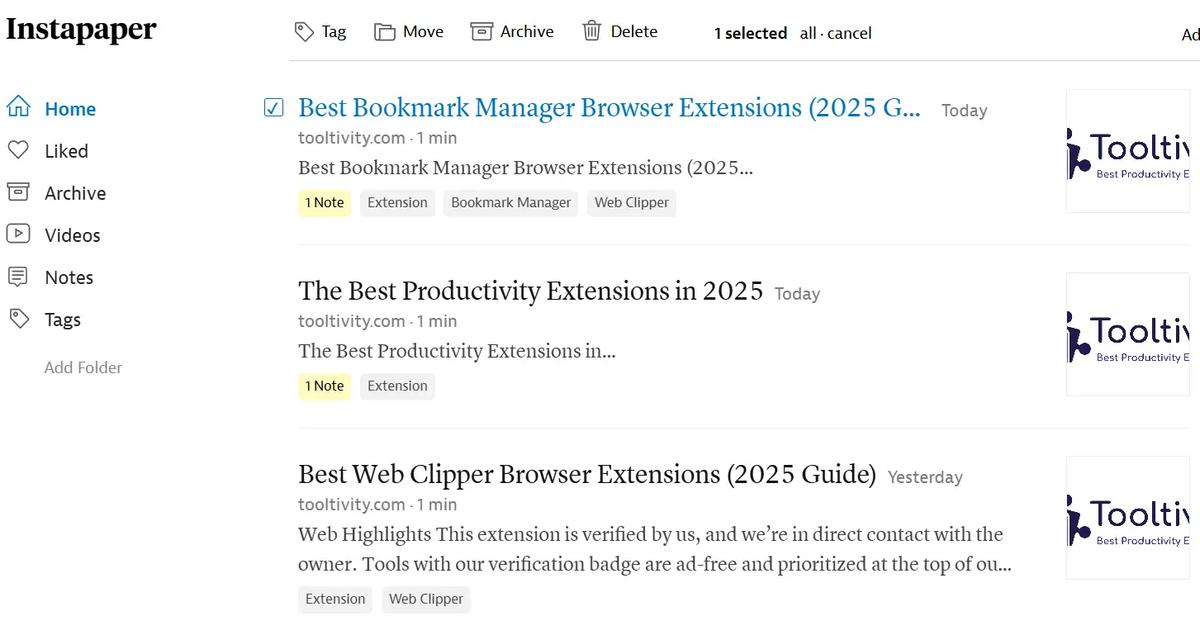Click Extension tag on Web Clipper article
The image size is (1200, 630).
click(x=335, y=599)
